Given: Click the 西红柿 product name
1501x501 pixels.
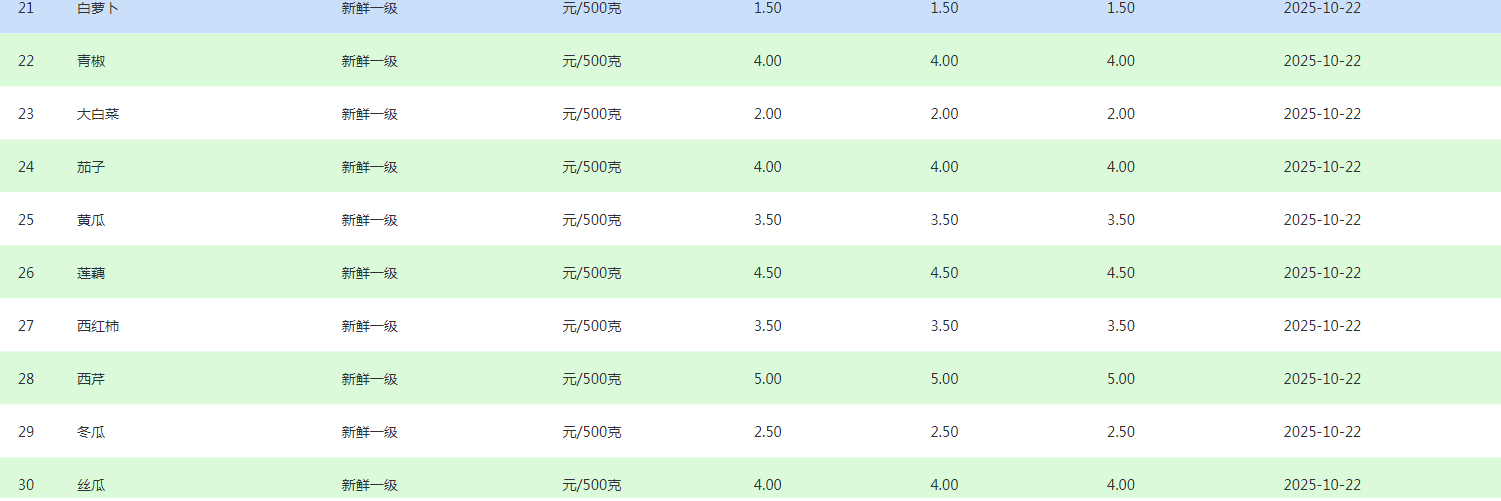Looking at the screenshot, I should pyautogui.click(x=98, y=326).
